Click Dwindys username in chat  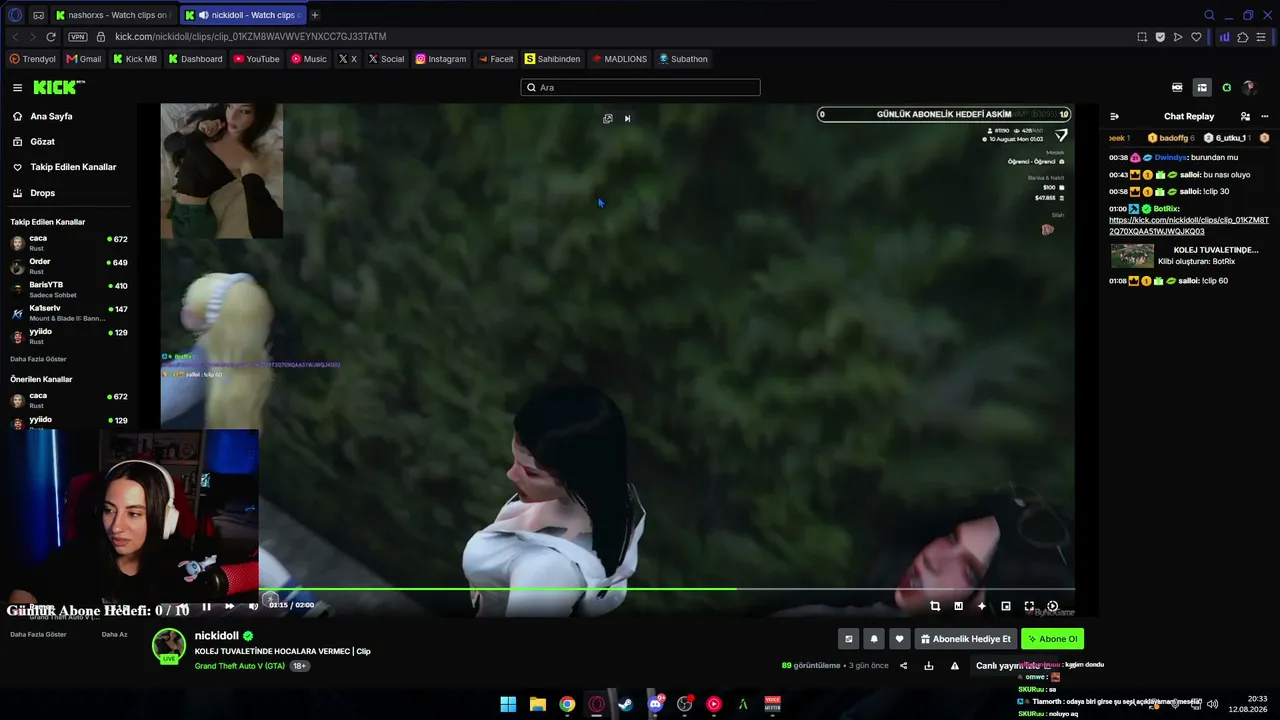click(x=1170, y=158)
